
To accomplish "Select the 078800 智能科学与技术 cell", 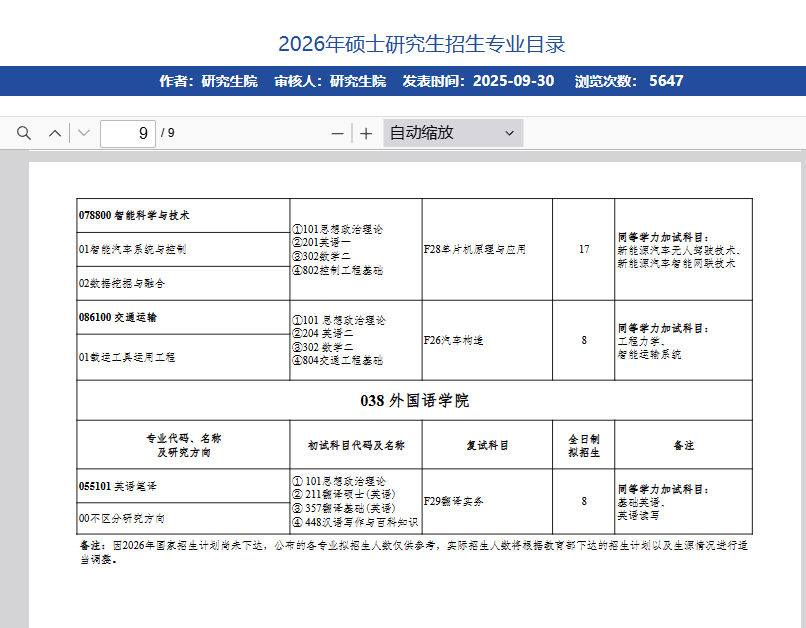I will coord(135,215).
